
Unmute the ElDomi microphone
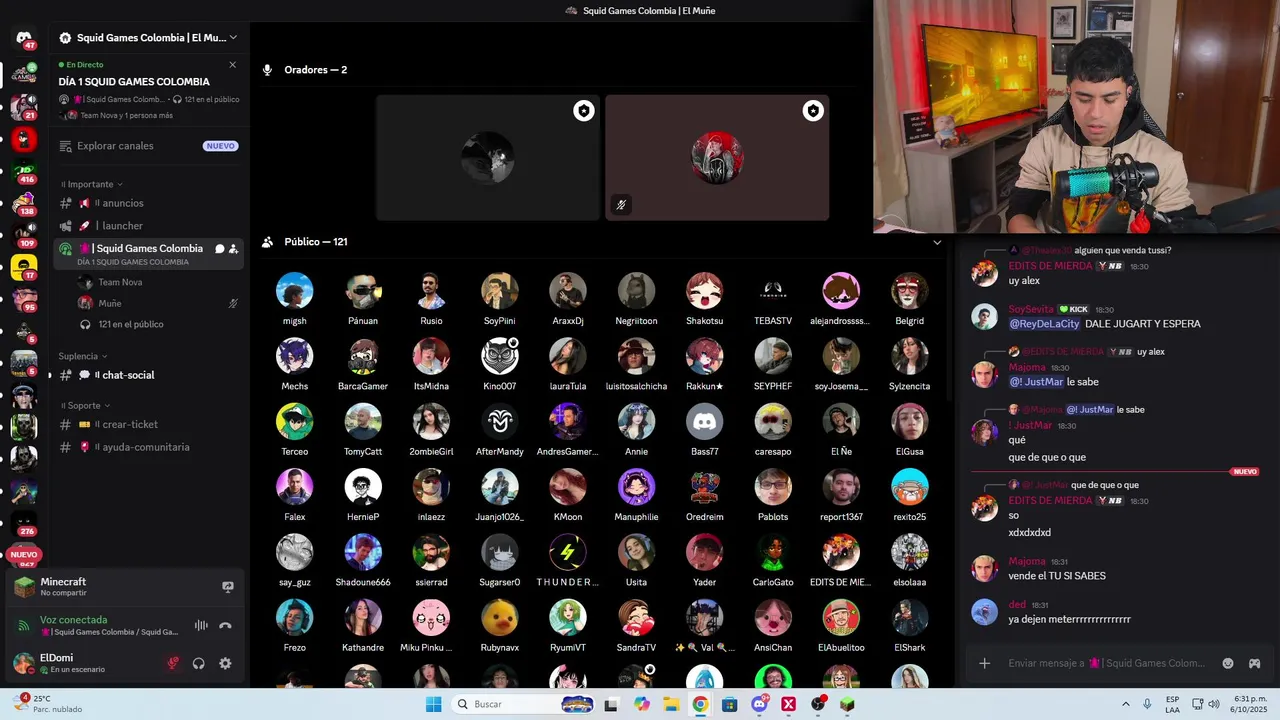coord(173,663)
